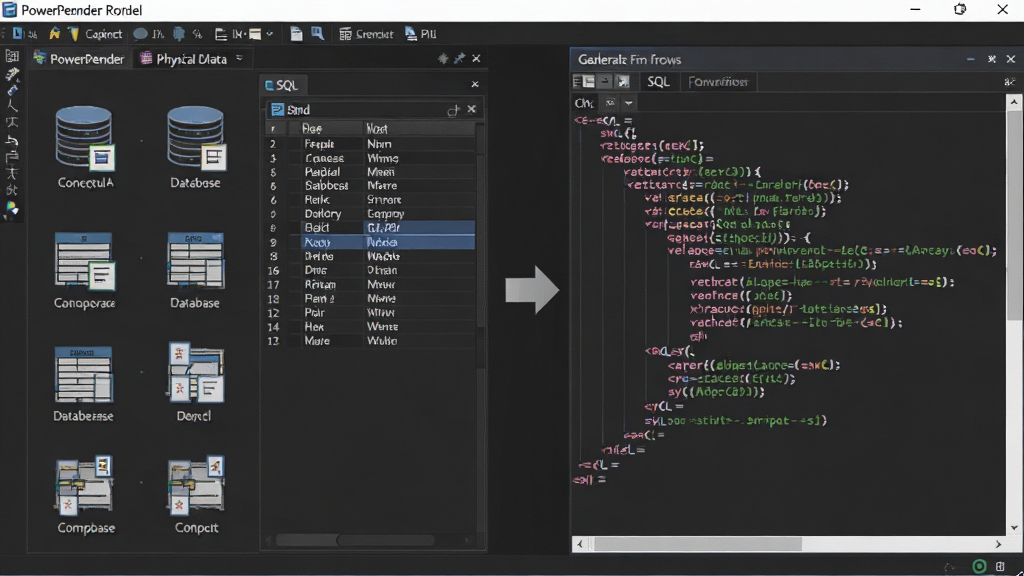Viewport: 1024px width, 576px height.
Task: Switch to the PowerPender tab
Action: 79,59
